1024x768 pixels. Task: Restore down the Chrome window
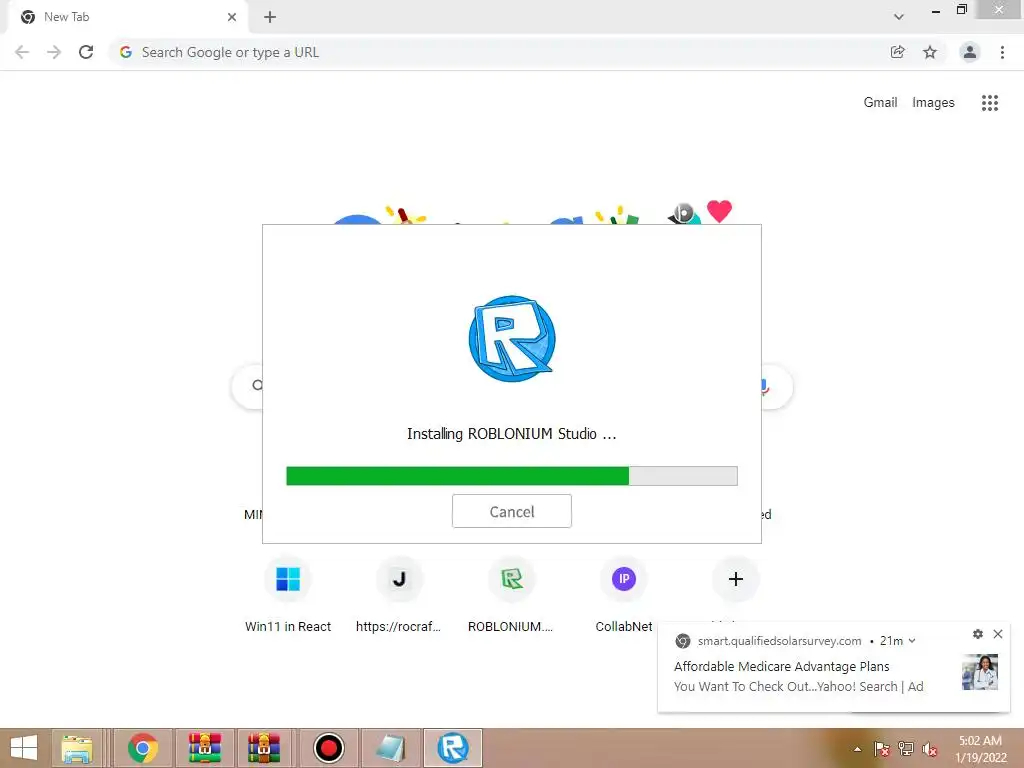pyautogui.click(x=961, y=10)
